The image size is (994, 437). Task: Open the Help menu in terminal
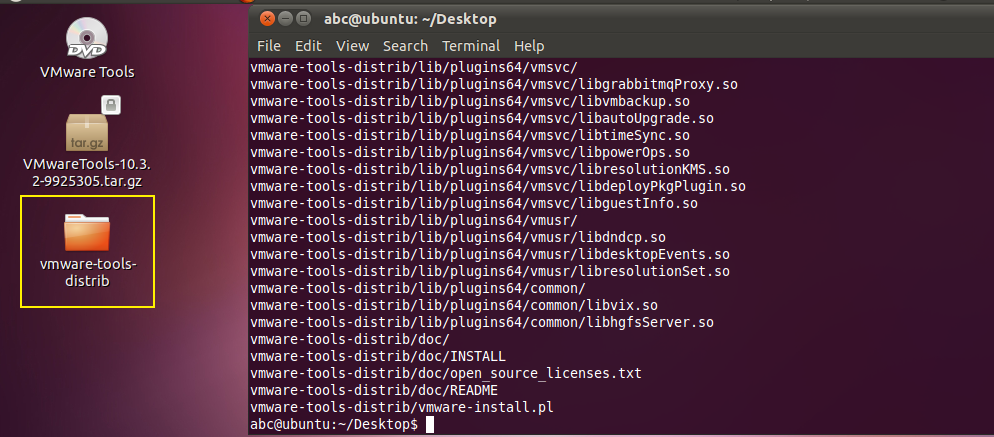pyautogui.click(x=529, y=46)
